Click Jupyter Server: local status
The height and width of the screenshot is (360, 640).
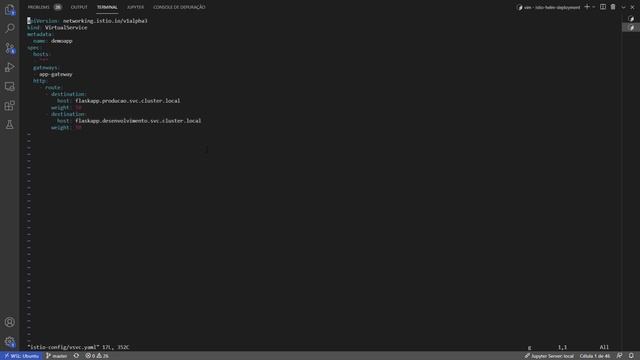549,356
